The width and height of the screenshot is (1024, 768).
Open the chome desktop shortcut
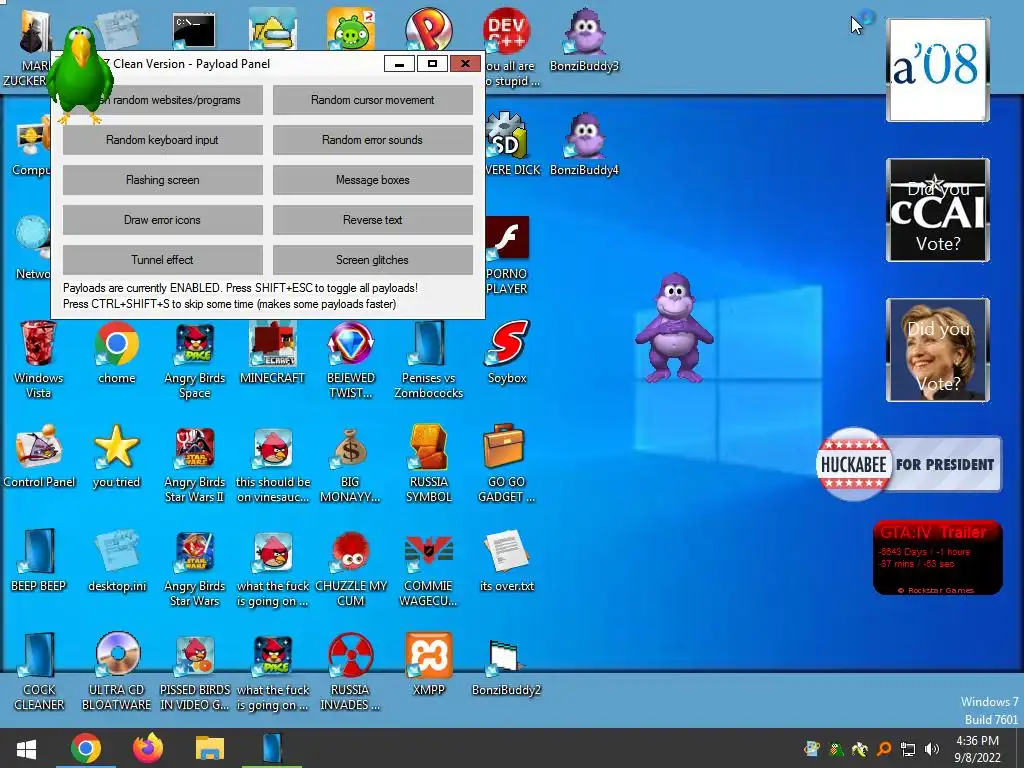pos(117,353)
